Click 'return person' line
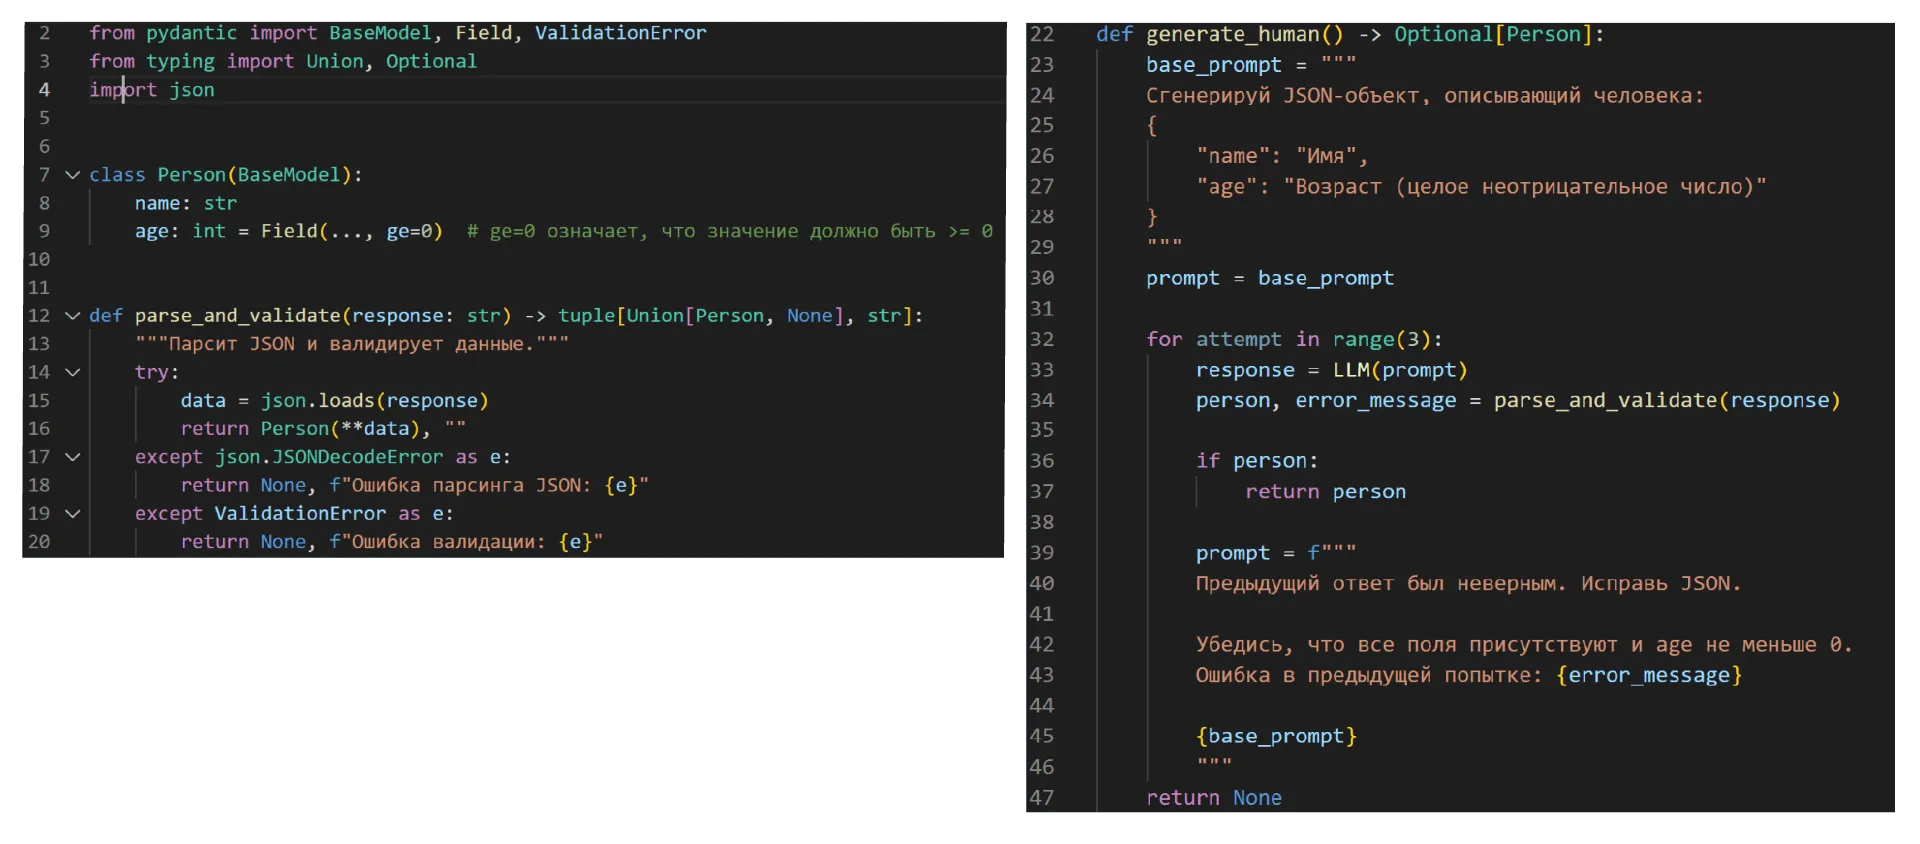 tap(1325, 492)
